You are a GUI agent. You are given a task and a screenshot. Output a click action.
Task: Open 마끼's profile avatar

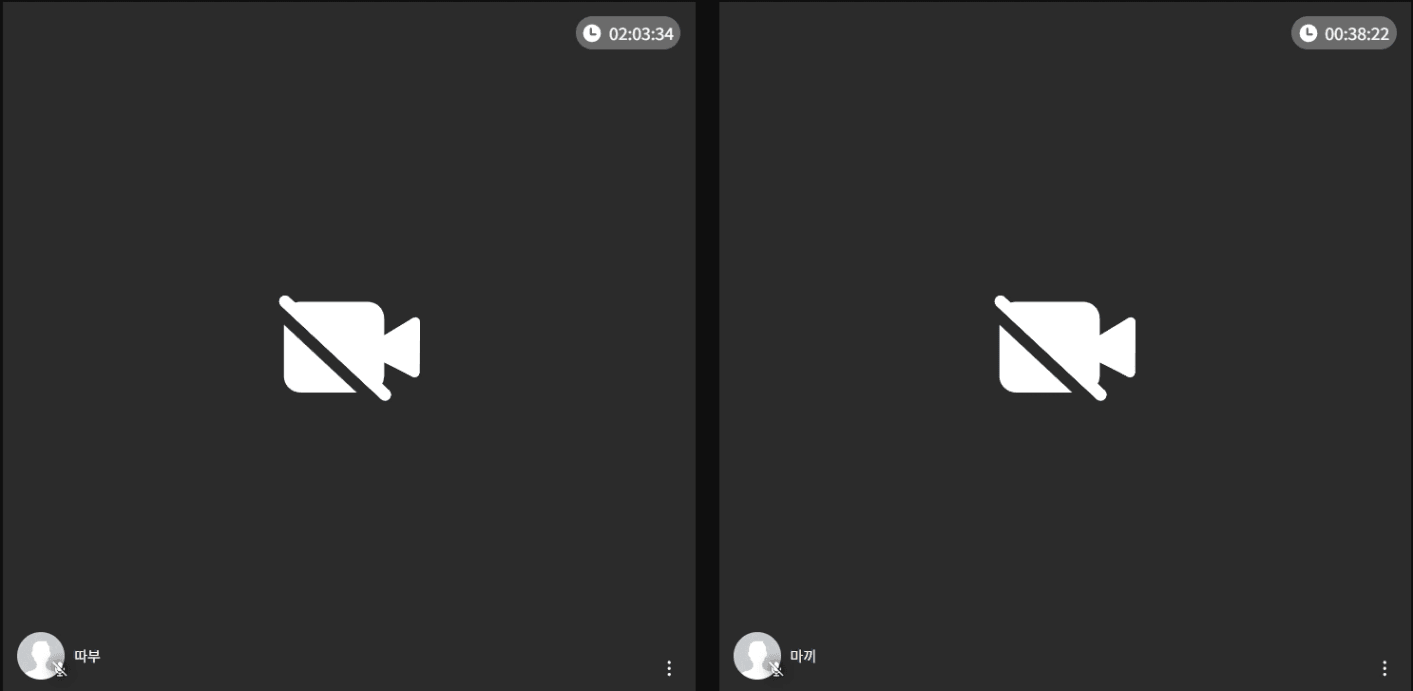[x=757, y=656]
